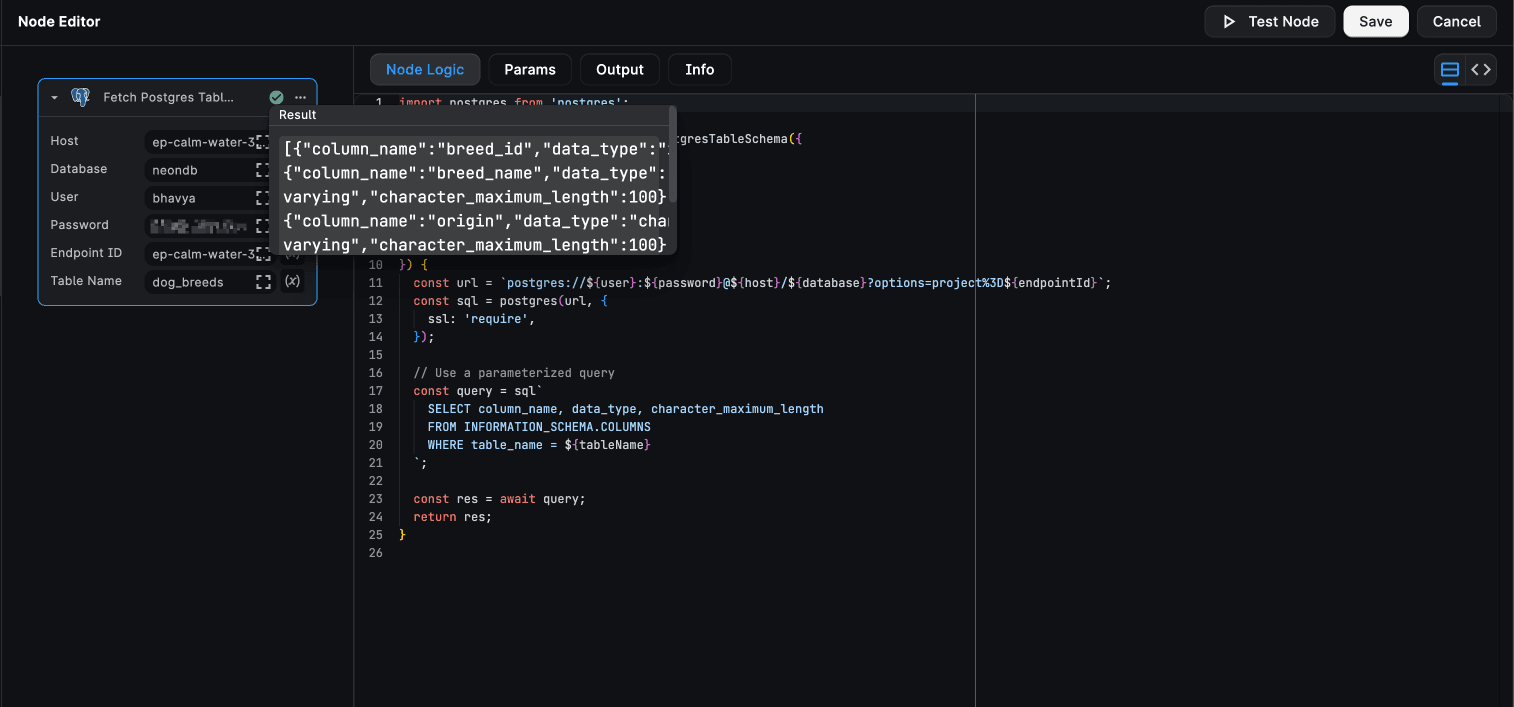The width and height of the screenshot is (1514, 707).
Task: Collapse the Fetch Postgres Table node
Action: (x=55, y=97)
